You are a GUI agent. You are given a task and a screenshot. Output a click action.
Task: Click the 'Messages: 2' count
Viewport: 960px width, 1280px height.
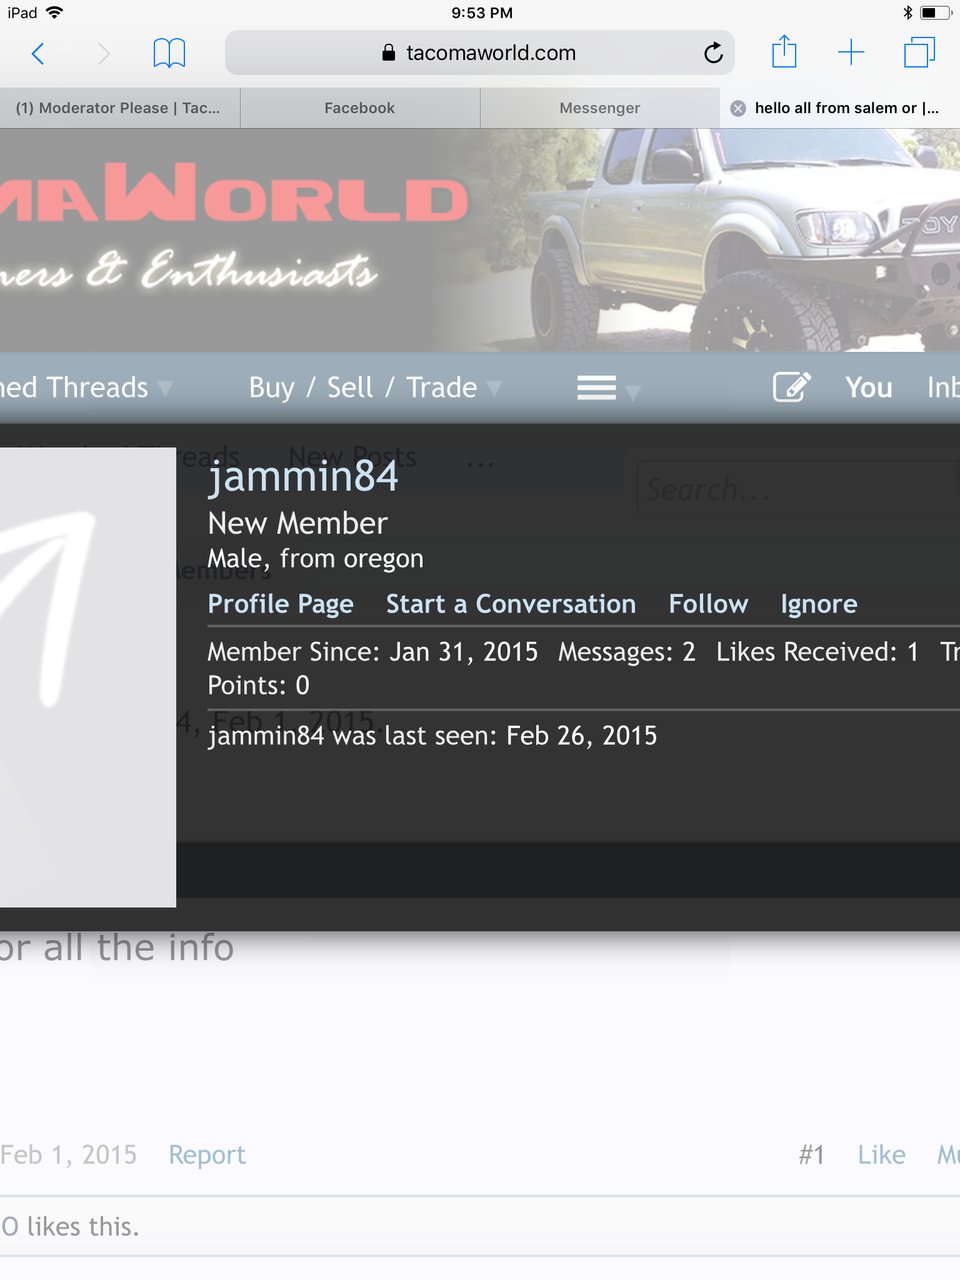point(627,652)
